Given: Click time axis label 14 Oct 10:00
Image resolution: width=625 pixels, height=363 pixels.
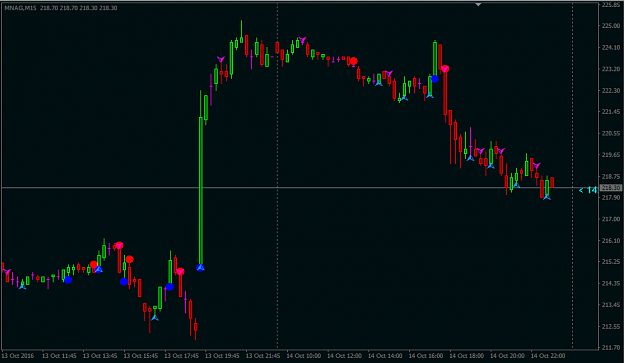Looking at the screenshot, I should [303, 355].
